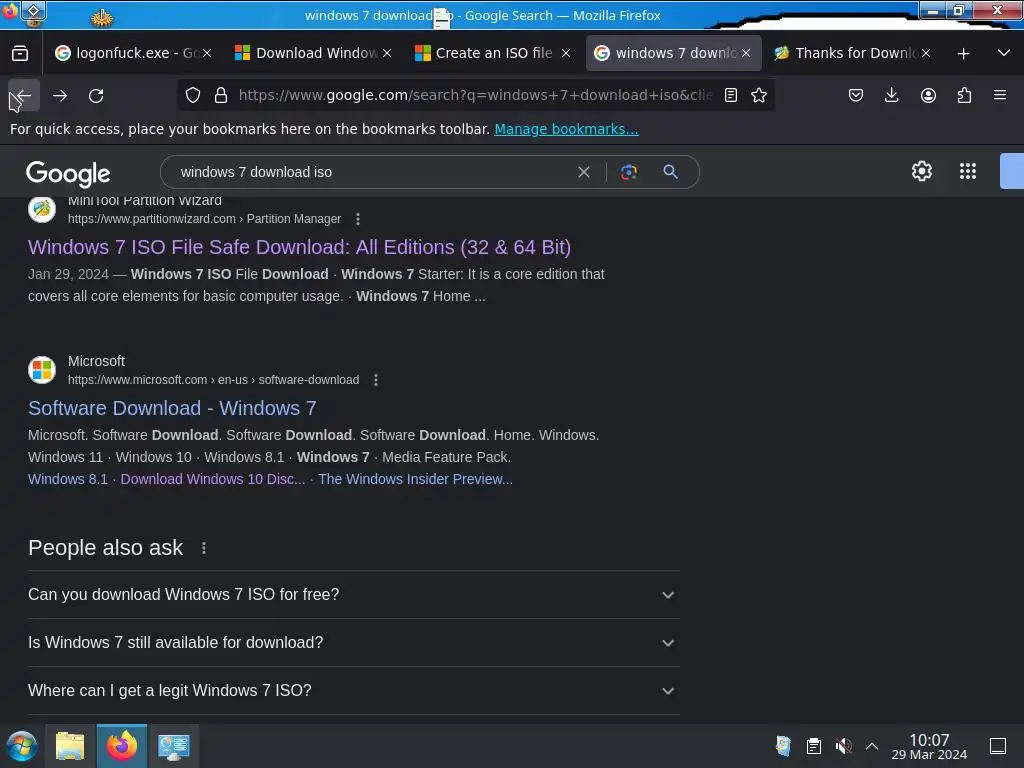Screen dimensions: 1024x768
Task: Search by image with Google Lens
Action: [629, 172]
